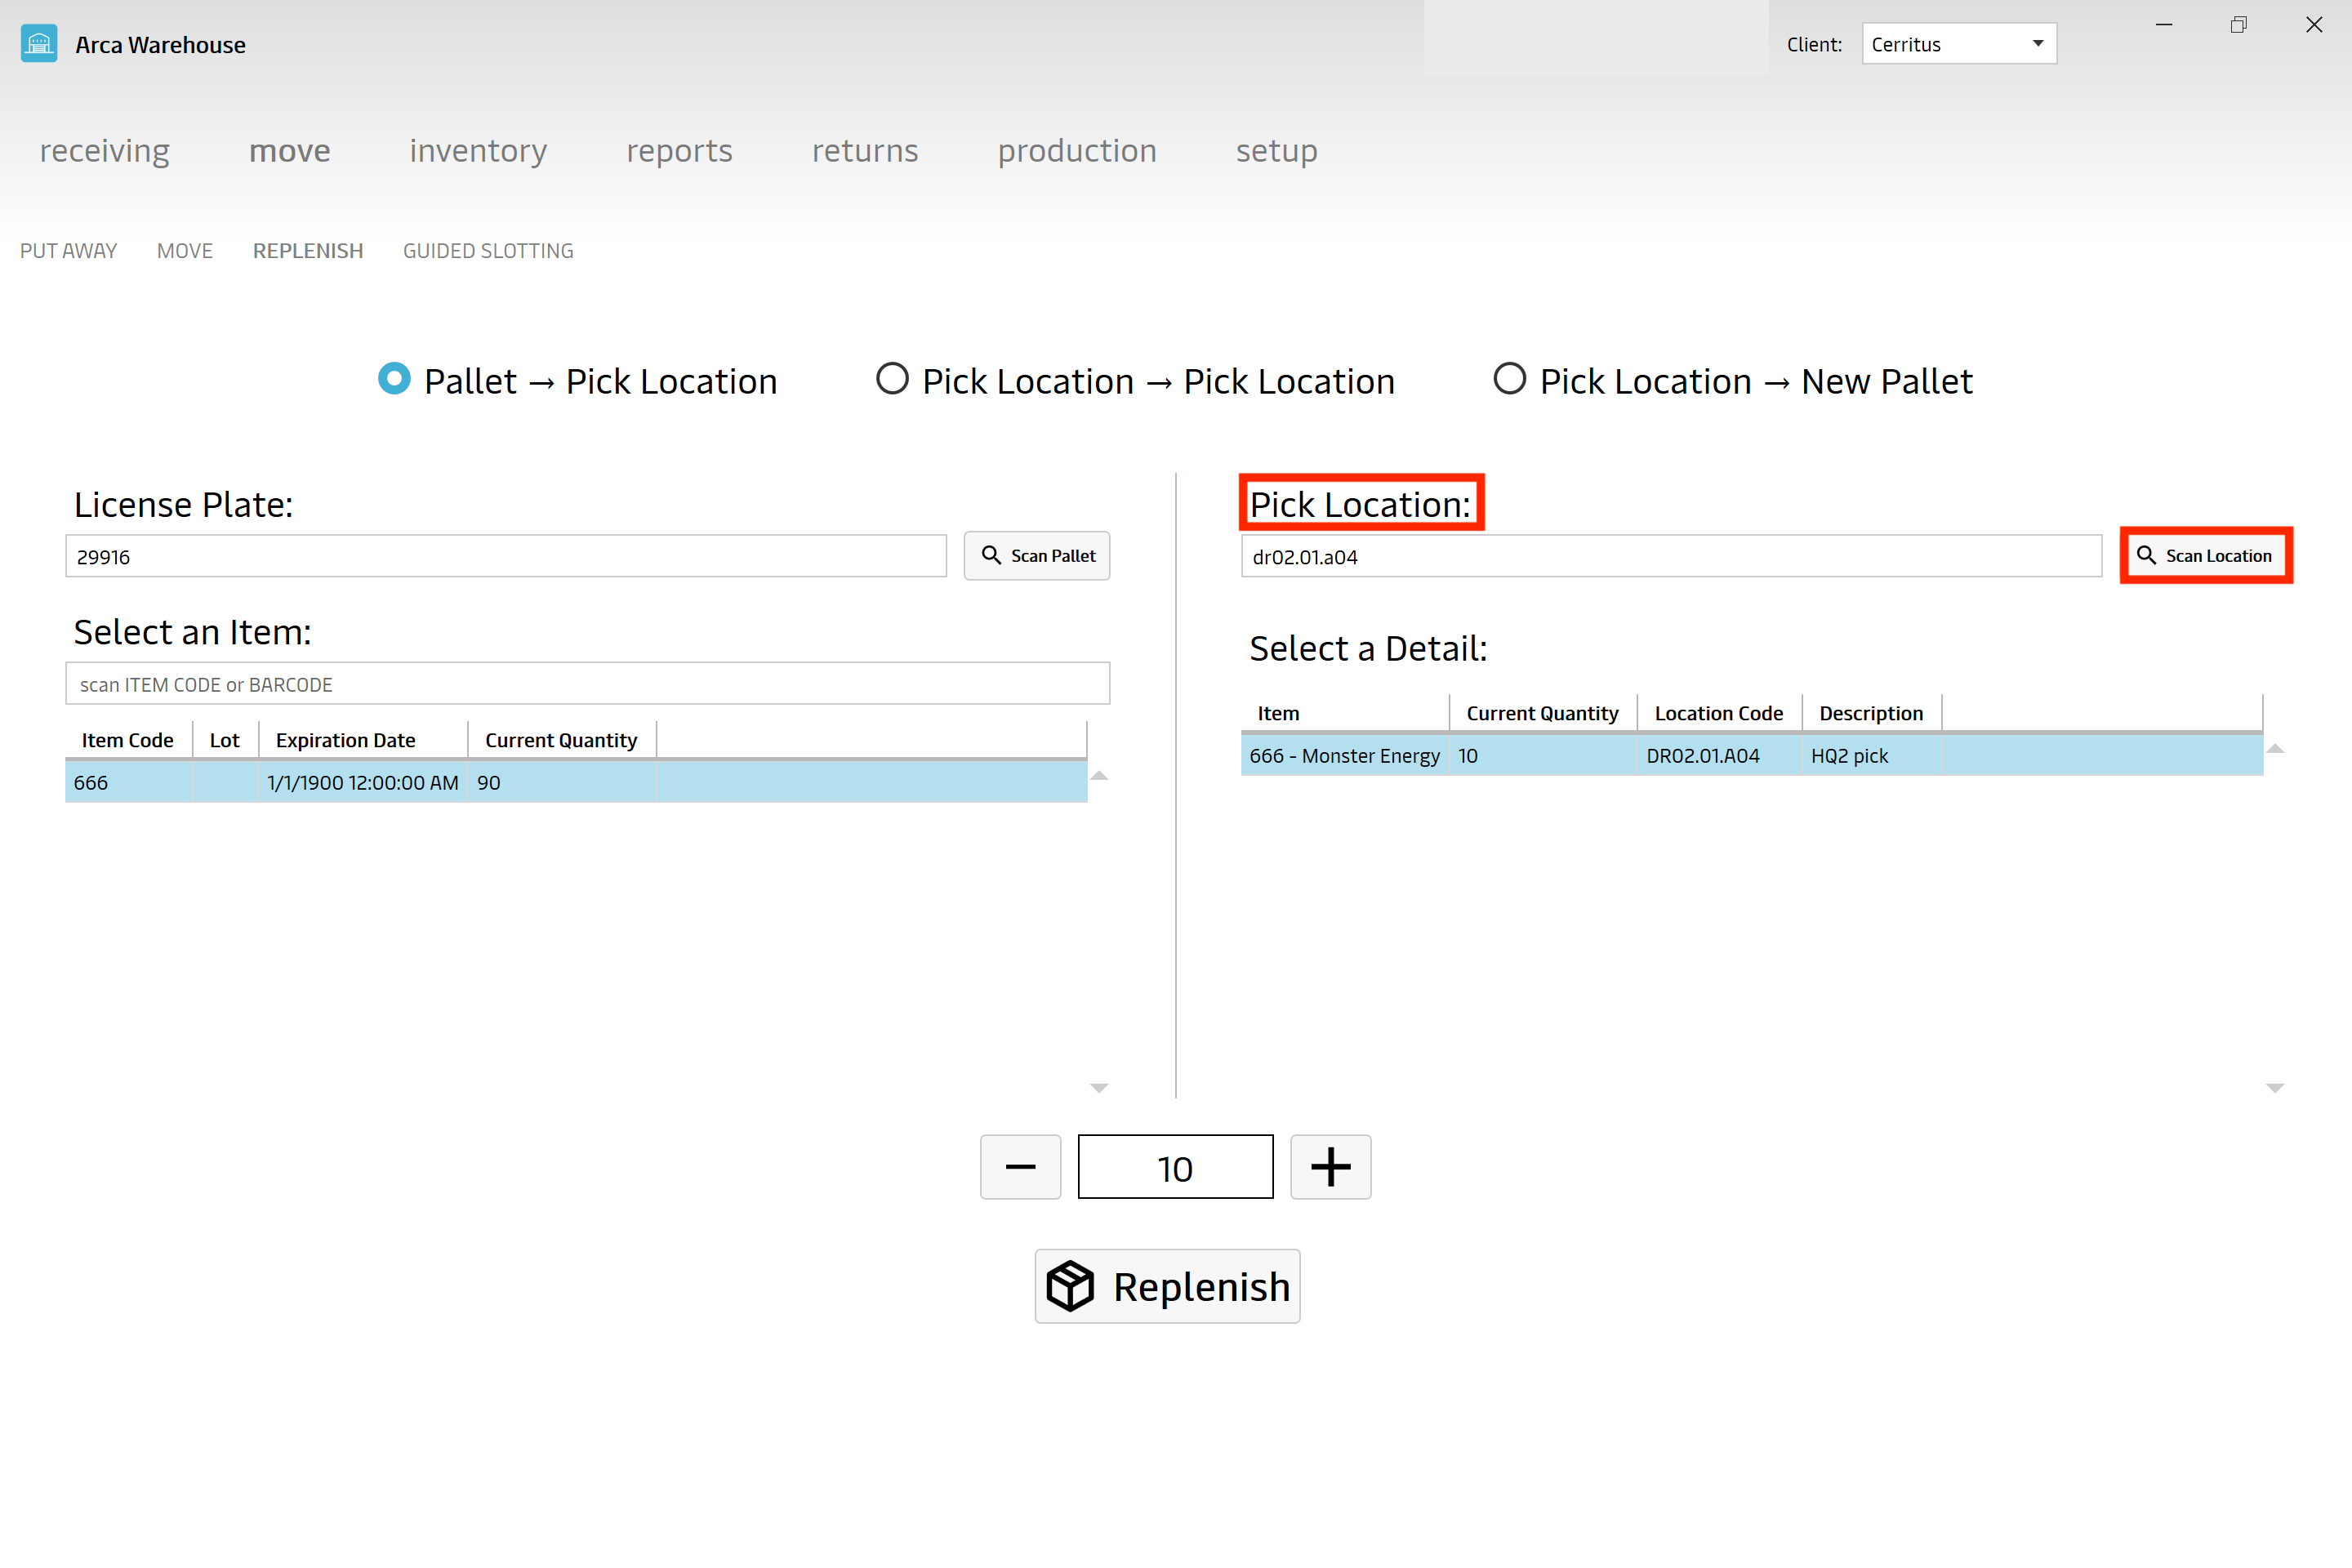Click the Replenish button label
The height and width of the screenshot is (1568, 2352).
point(1202,1287)
